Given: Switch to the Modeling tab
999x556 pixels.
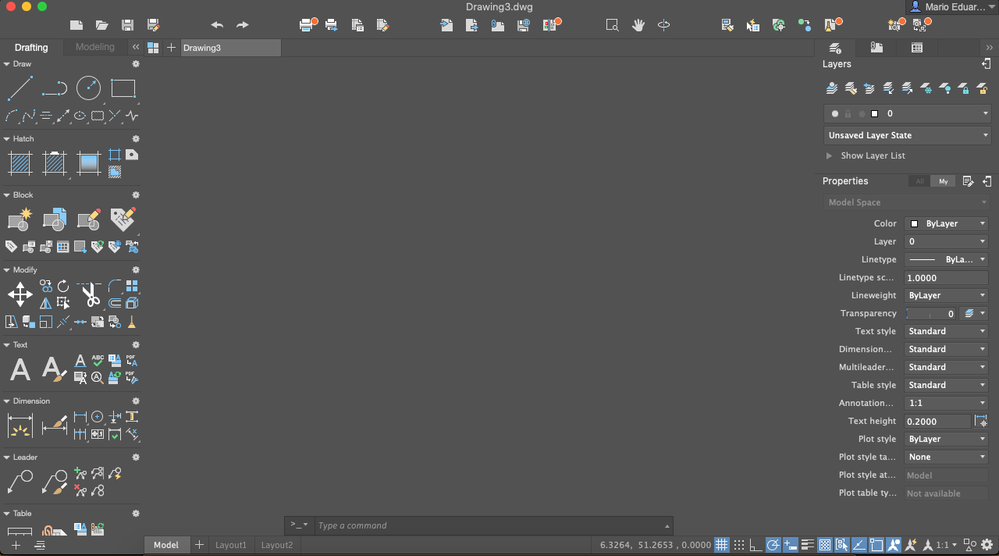Looking at the screenshot, I should [x=95, y=47].
